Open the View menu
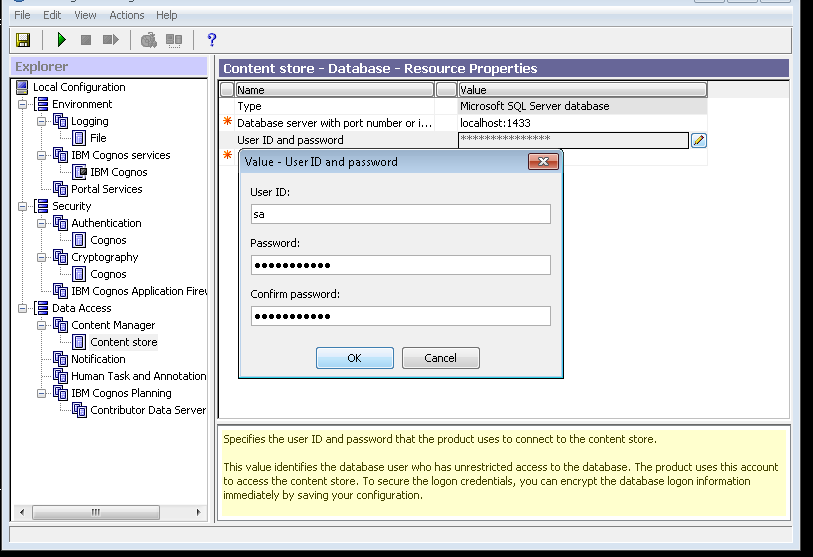Screen dimensions: 813x557 (x=85, y=15)
